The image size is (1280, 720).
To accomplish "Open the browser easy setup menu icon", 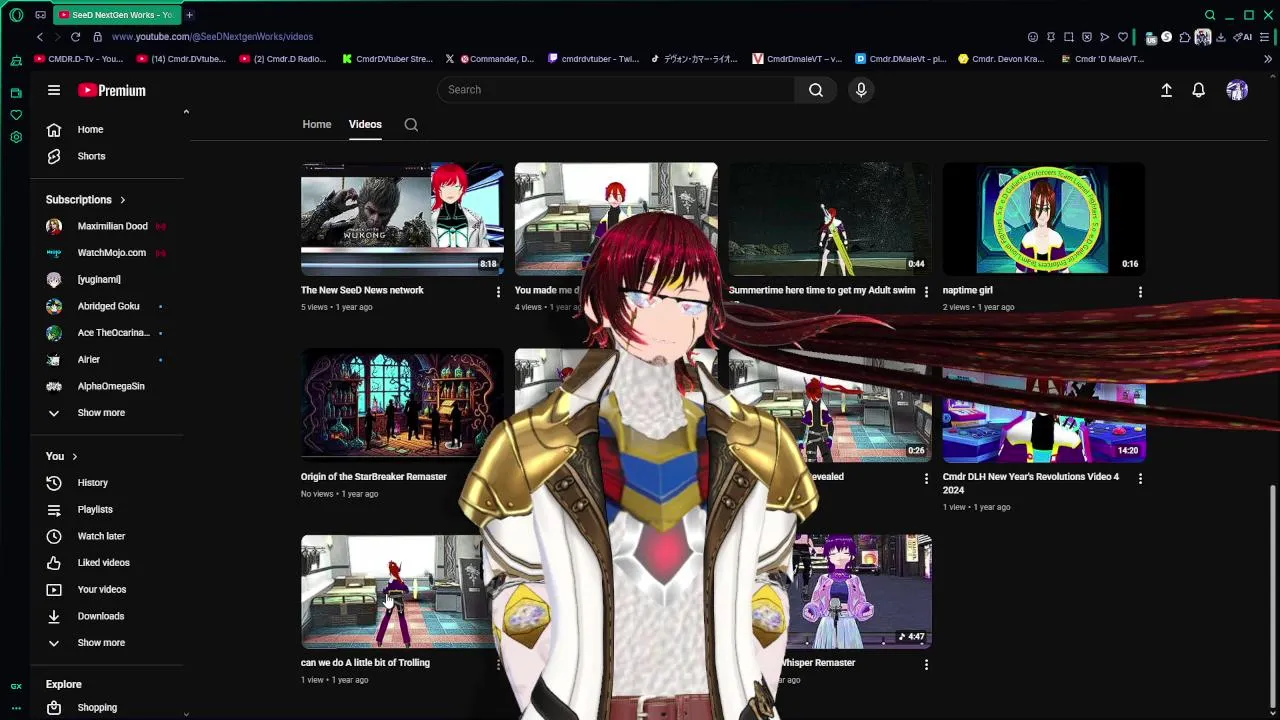I will pyautogui.click(x=1264, y=37).
